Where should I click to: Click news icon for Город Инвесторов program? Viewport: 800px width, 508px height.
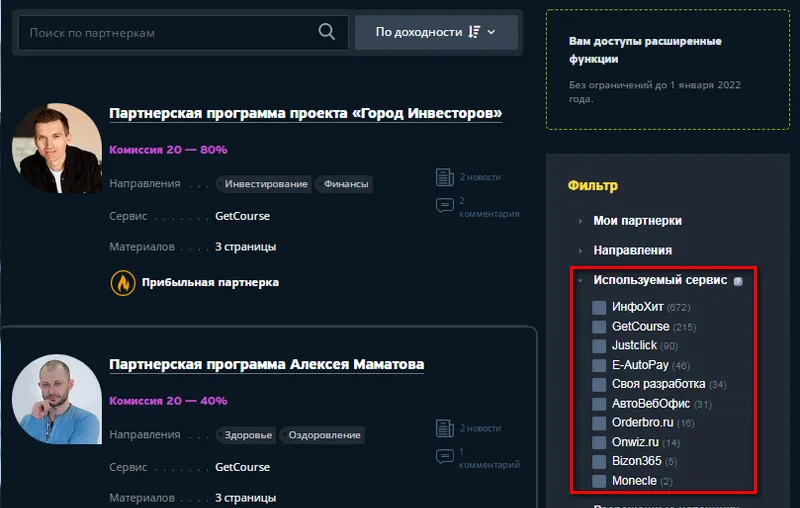pyautogui.click(x=445, y=177)
